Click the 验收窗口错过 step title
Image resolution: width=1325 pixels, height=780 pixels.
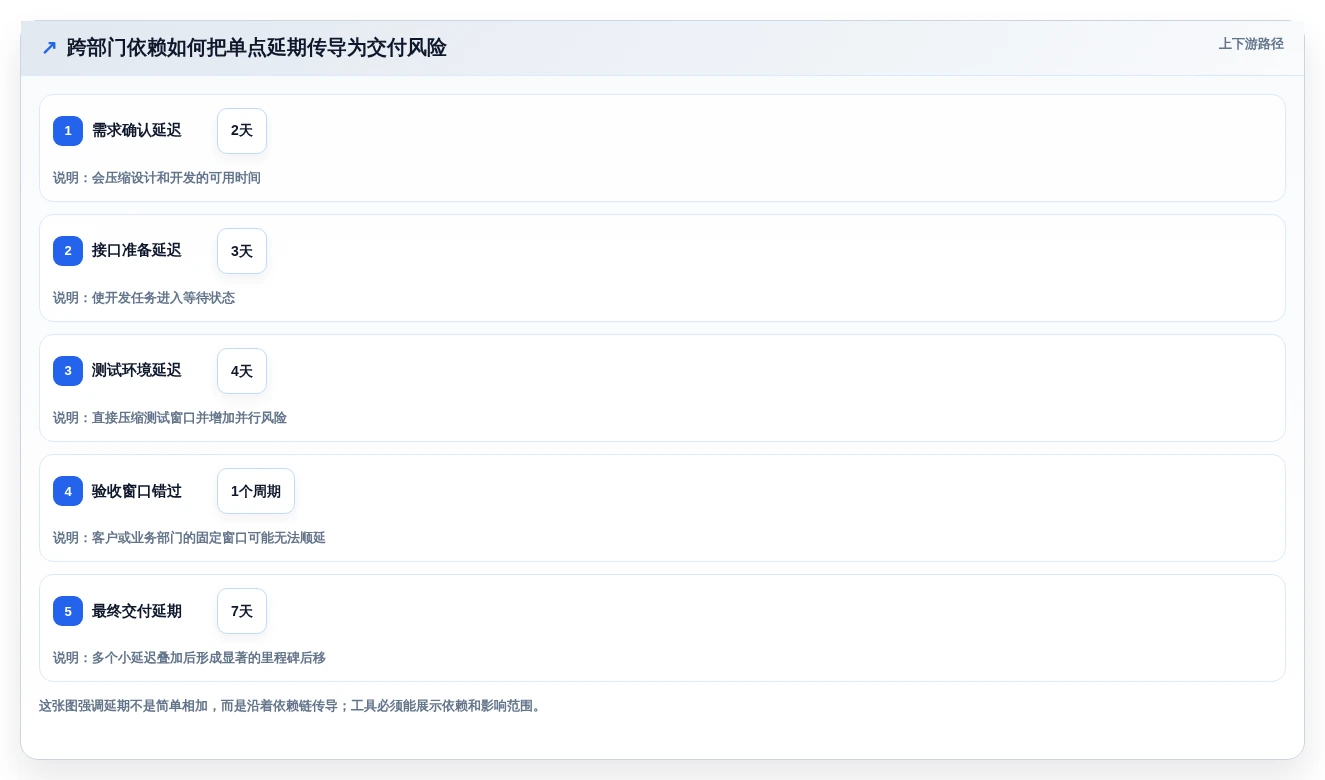coord(137,491)
